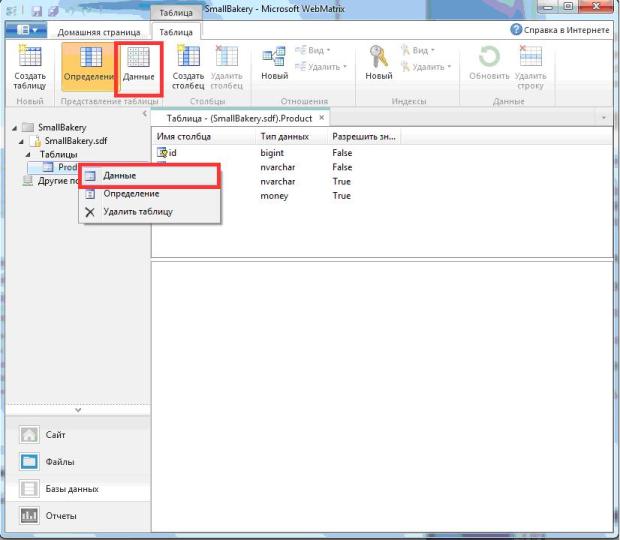The height and width of the screenshot is (540, 620).
Task: Open Справка в Интернете help icon
Action: point(516,30)
